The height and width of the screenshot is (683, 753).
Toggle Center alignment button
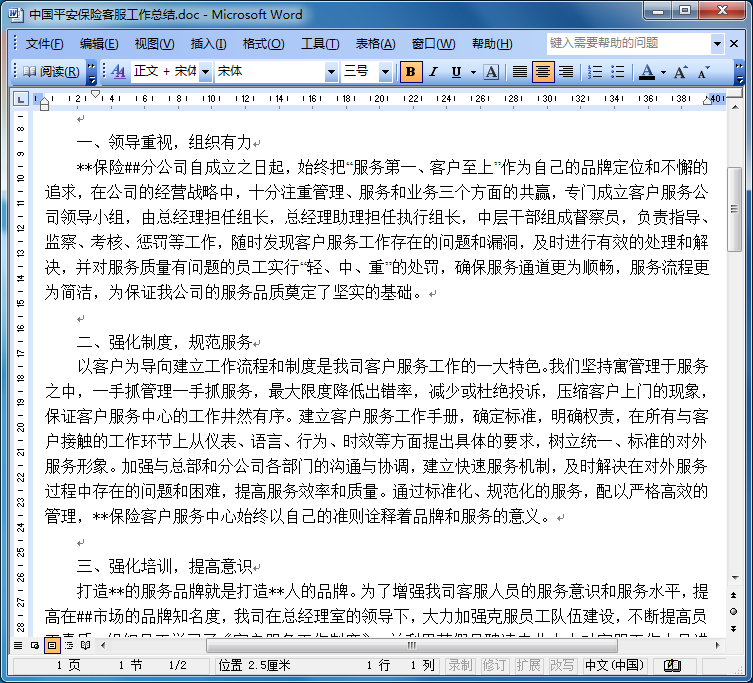pyautogui.click(x=543, y=72)
